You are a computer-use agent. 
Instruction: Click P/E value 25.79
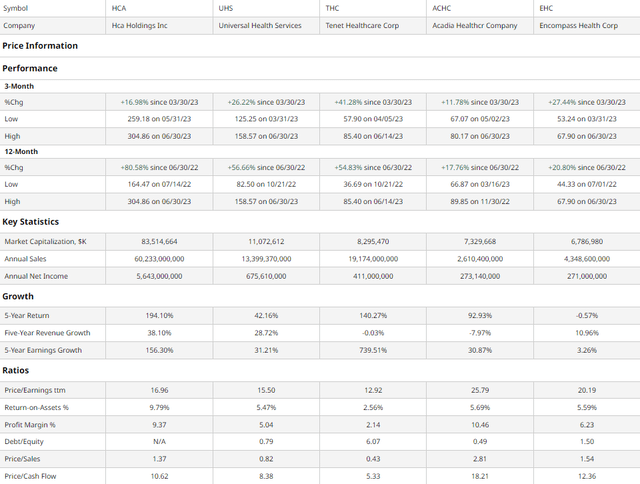(x=480, y=390)
